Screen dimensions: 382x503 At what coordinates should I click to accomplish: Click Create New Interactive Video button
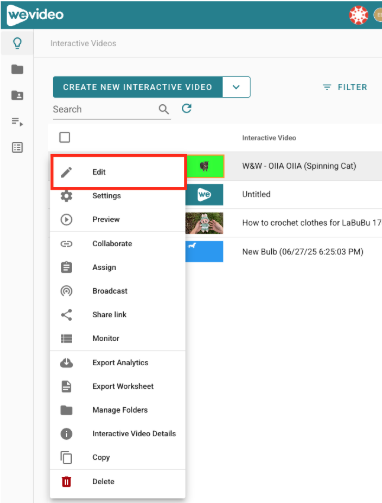pos(138,87)
